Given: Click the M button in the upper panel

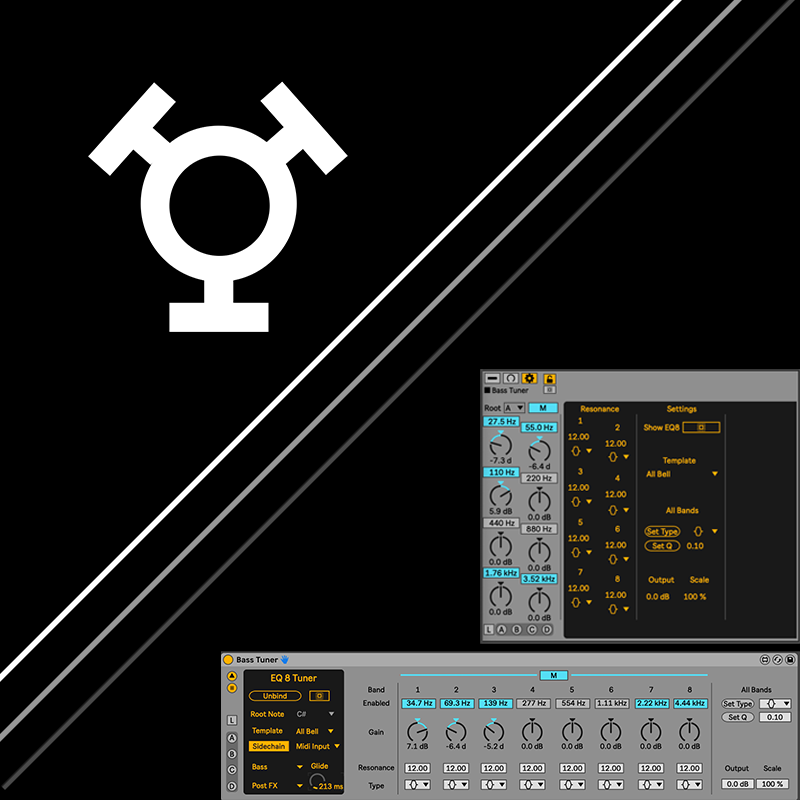Looking at the screenshot, I should point(543,408).
